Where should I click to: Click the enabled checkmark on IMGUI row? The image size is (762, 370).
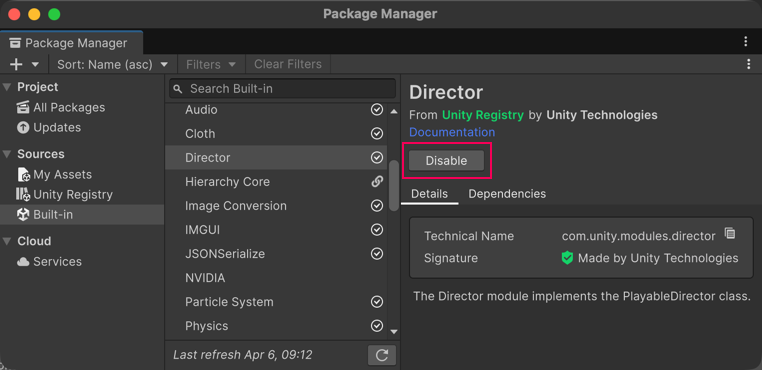(x=377, y=229)
